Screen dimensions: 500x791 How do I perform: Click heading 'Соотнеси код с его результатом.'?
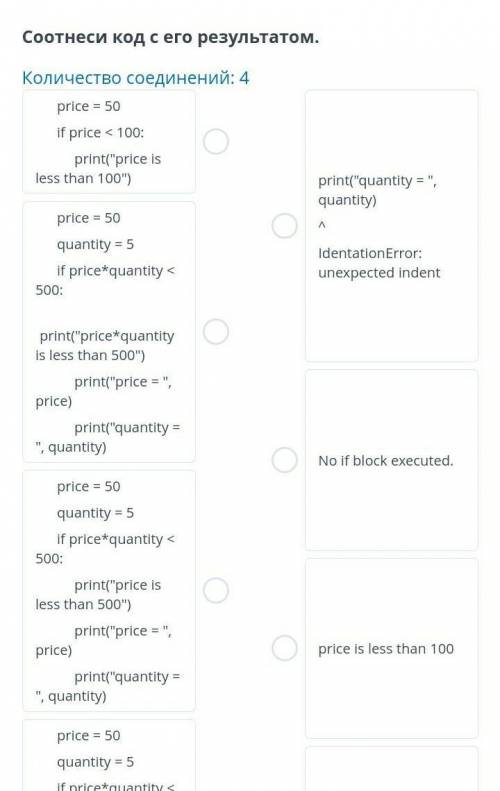[171, 37]
